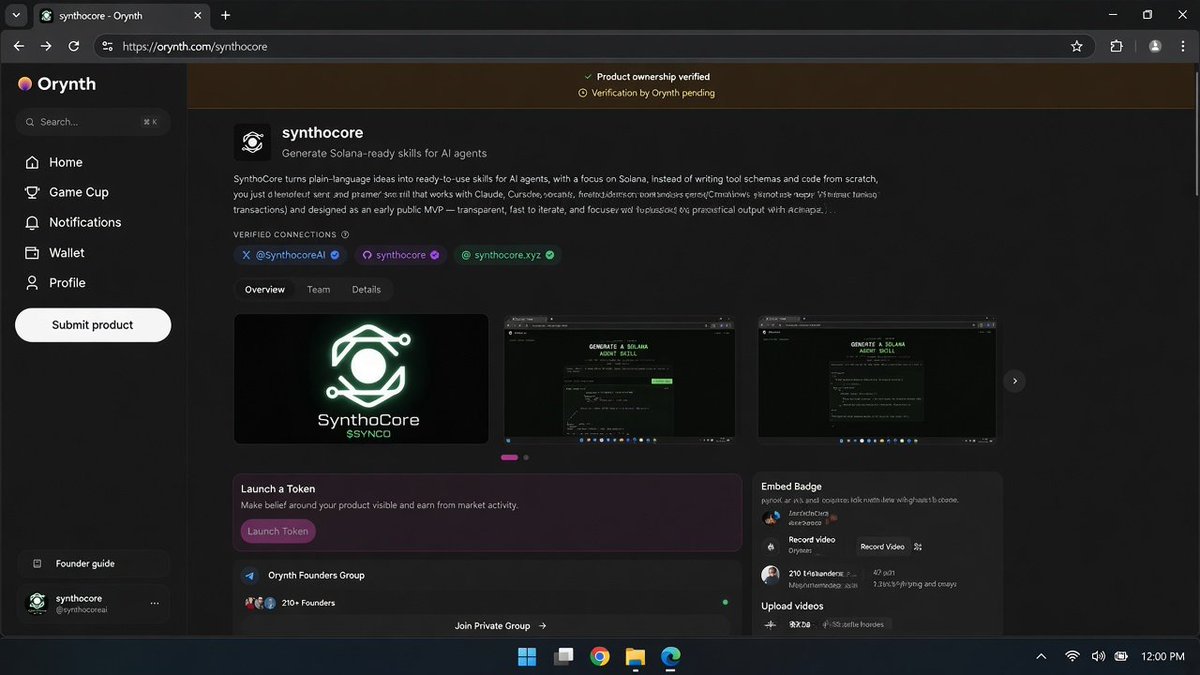Switch to the Overview tab
The image size is (1200, 675).
pyautogui.click(x=265, y=289)
